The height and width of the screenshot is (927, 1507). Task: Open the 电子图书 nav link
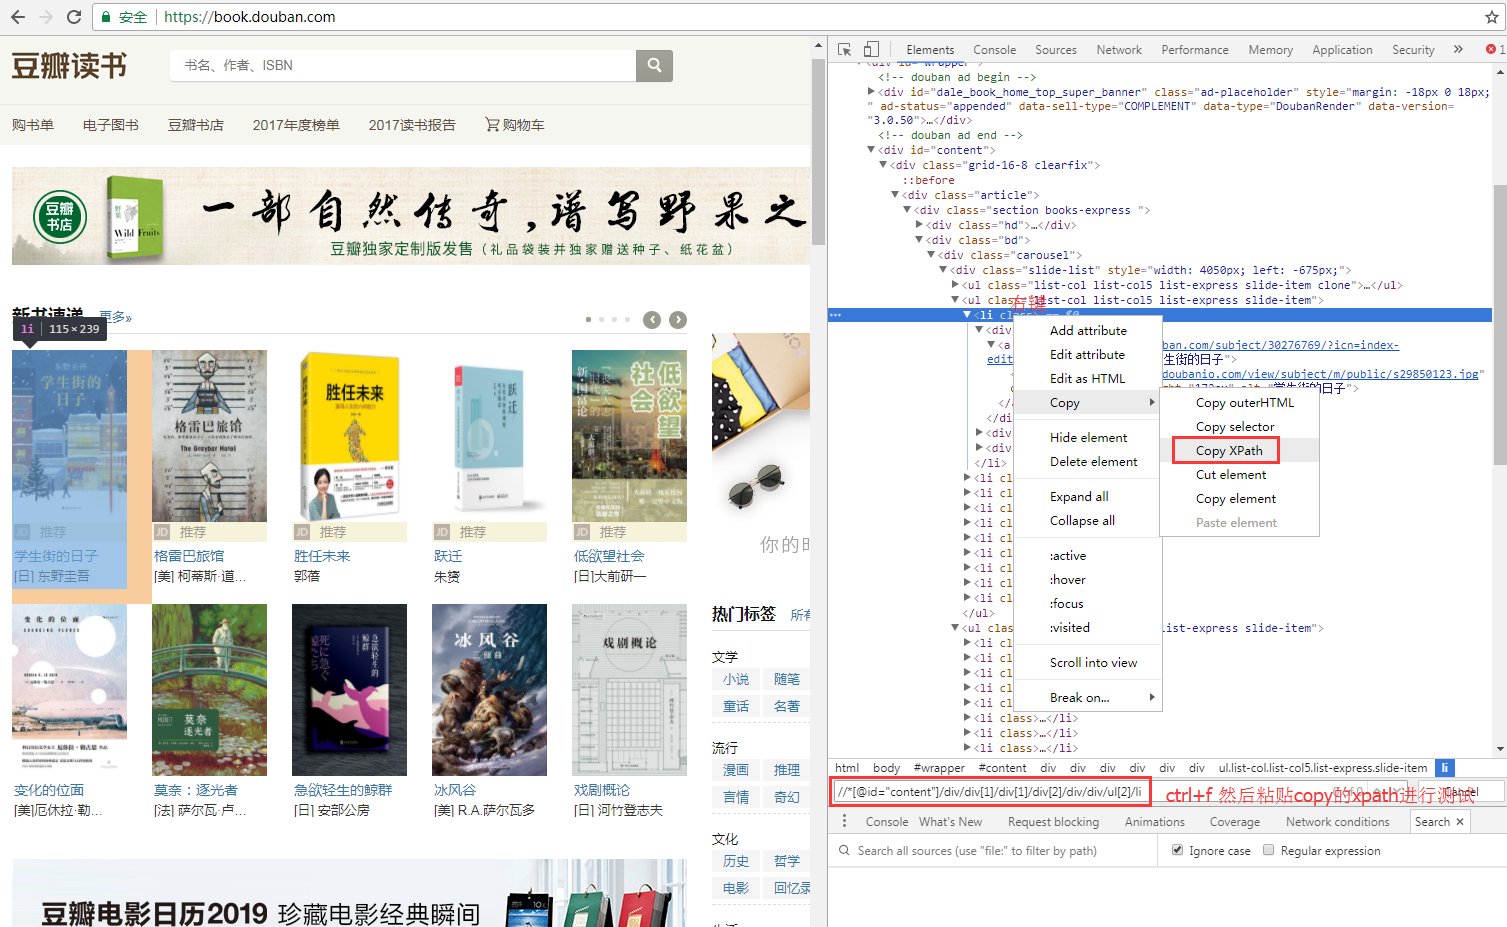click(x=111, y=125)
